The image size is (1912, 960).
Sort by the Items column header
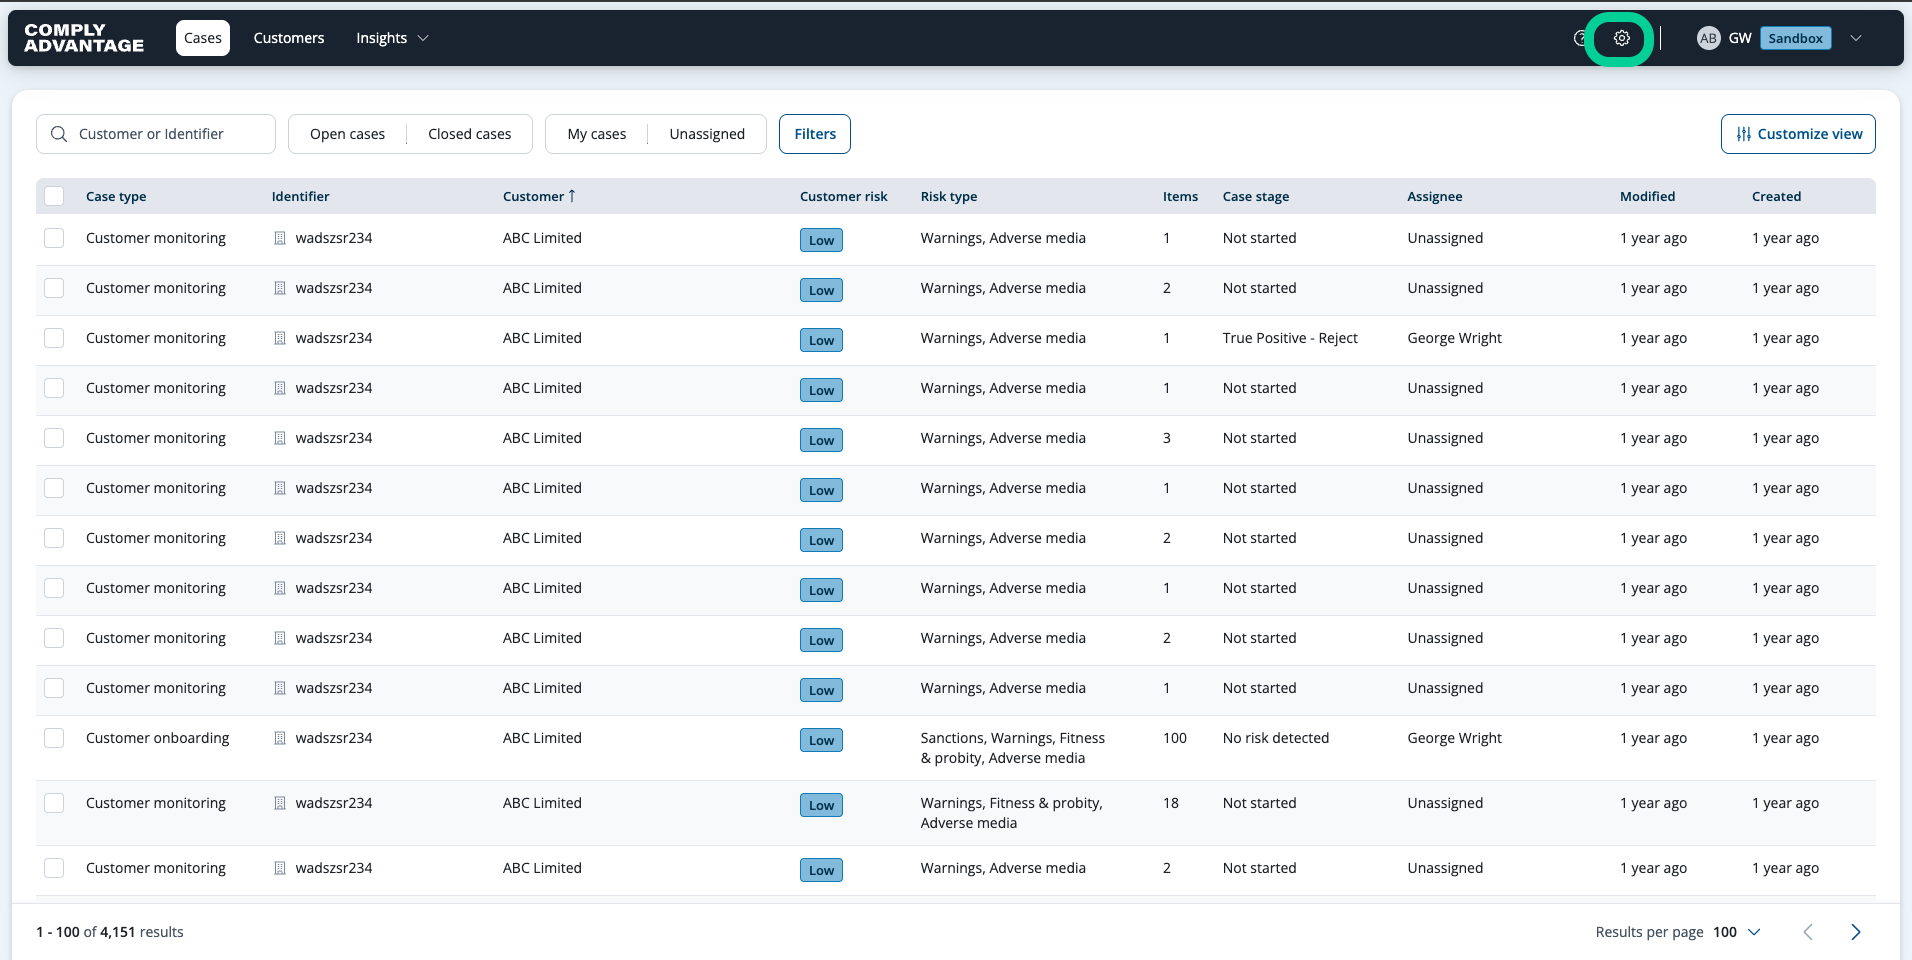(1180, 196)
